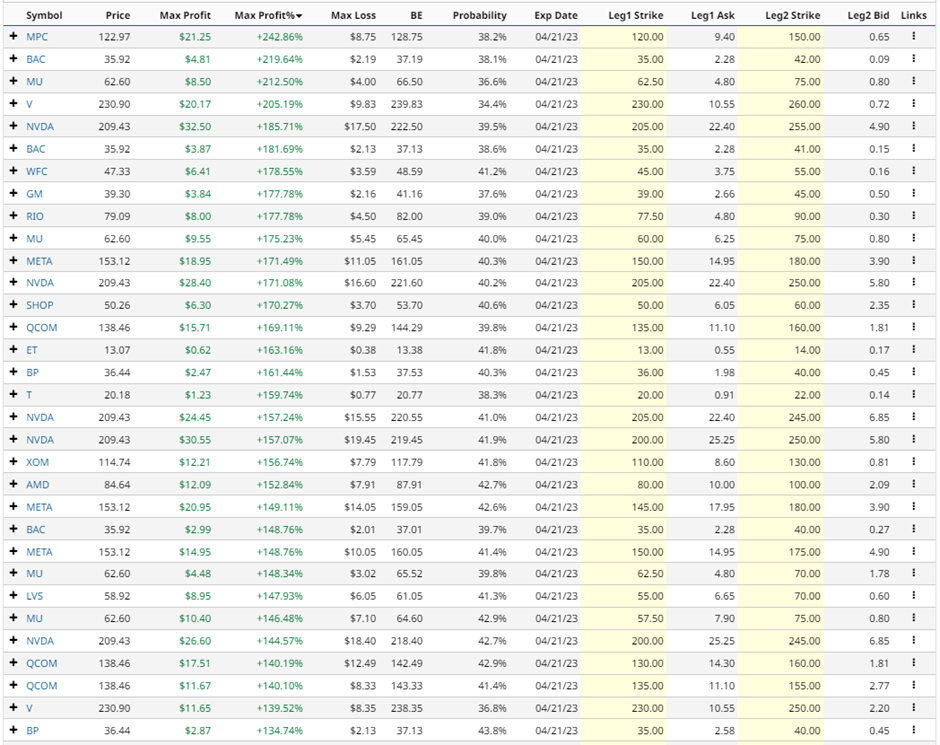Sort by Exp Date column header
This screenshot has height=745, width=940.
[x=556, y=16]
